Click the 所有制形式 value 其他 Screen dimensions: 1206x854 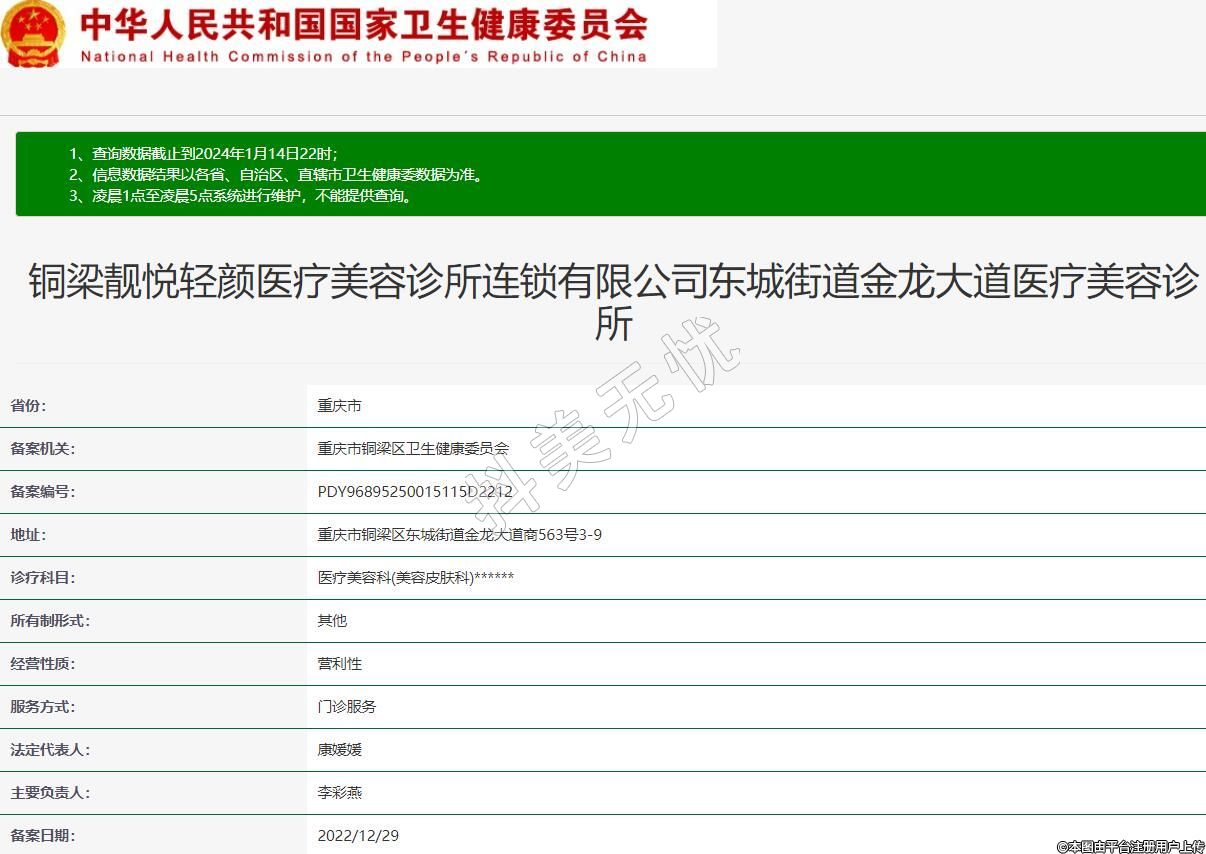[x=332, y=621]
